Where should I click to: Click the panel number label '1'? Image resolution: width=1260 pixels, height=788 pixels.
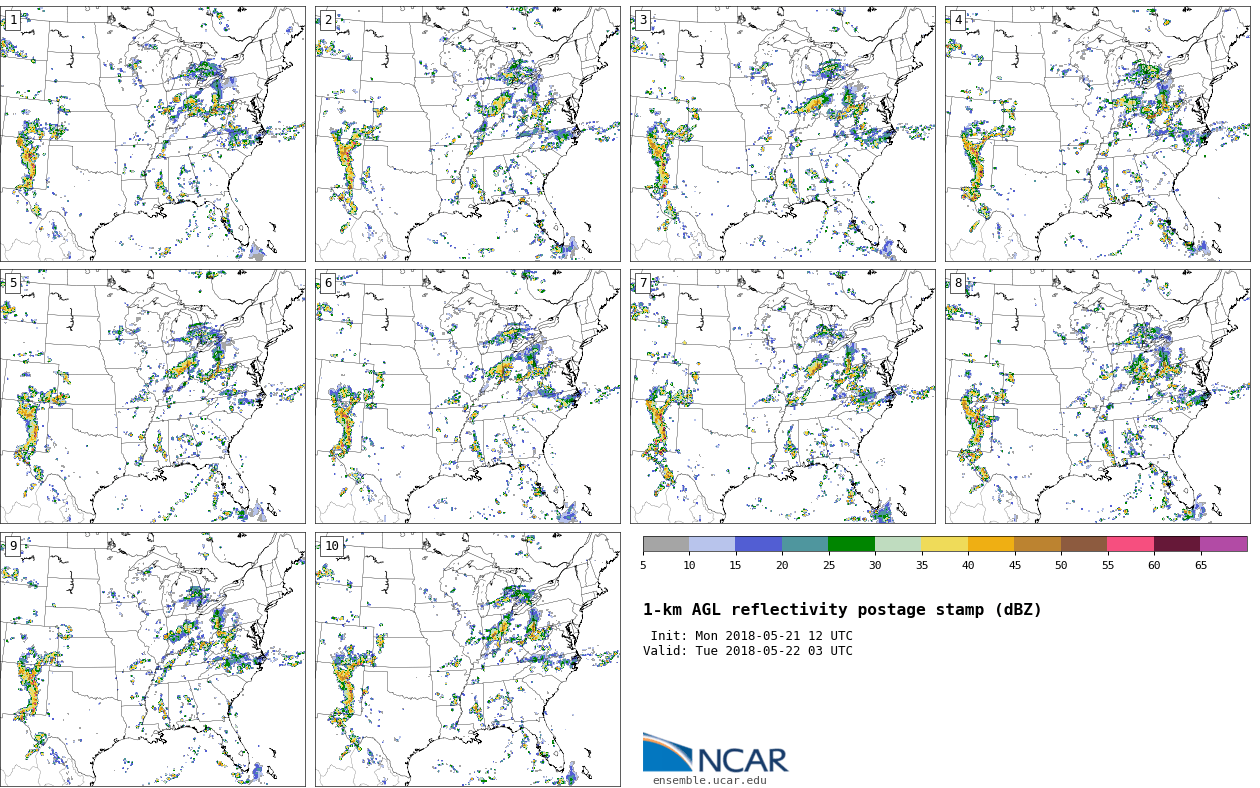click(x=13, y=20)
